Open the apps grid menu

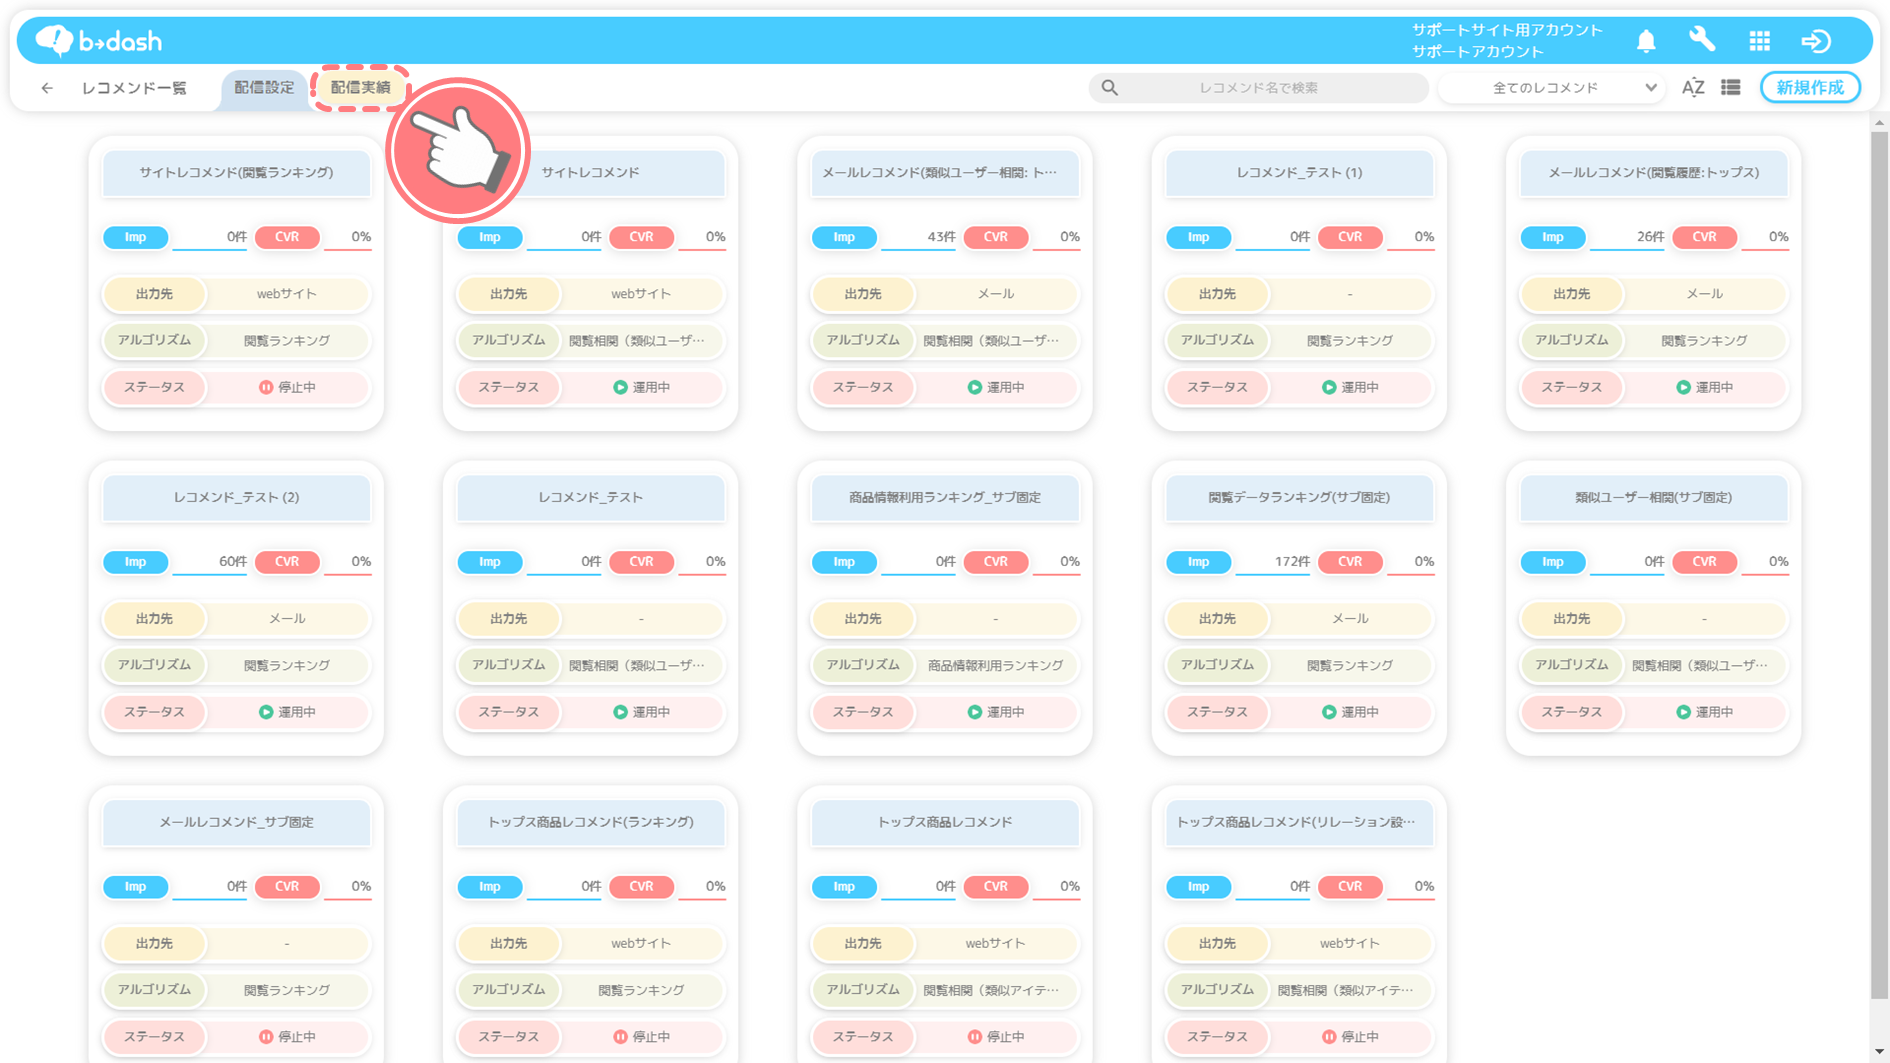[x=1760, y=41]
